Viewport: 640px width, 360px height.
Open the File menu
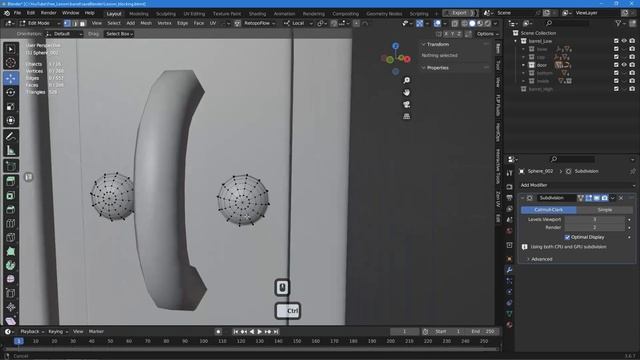click(17, 13)
